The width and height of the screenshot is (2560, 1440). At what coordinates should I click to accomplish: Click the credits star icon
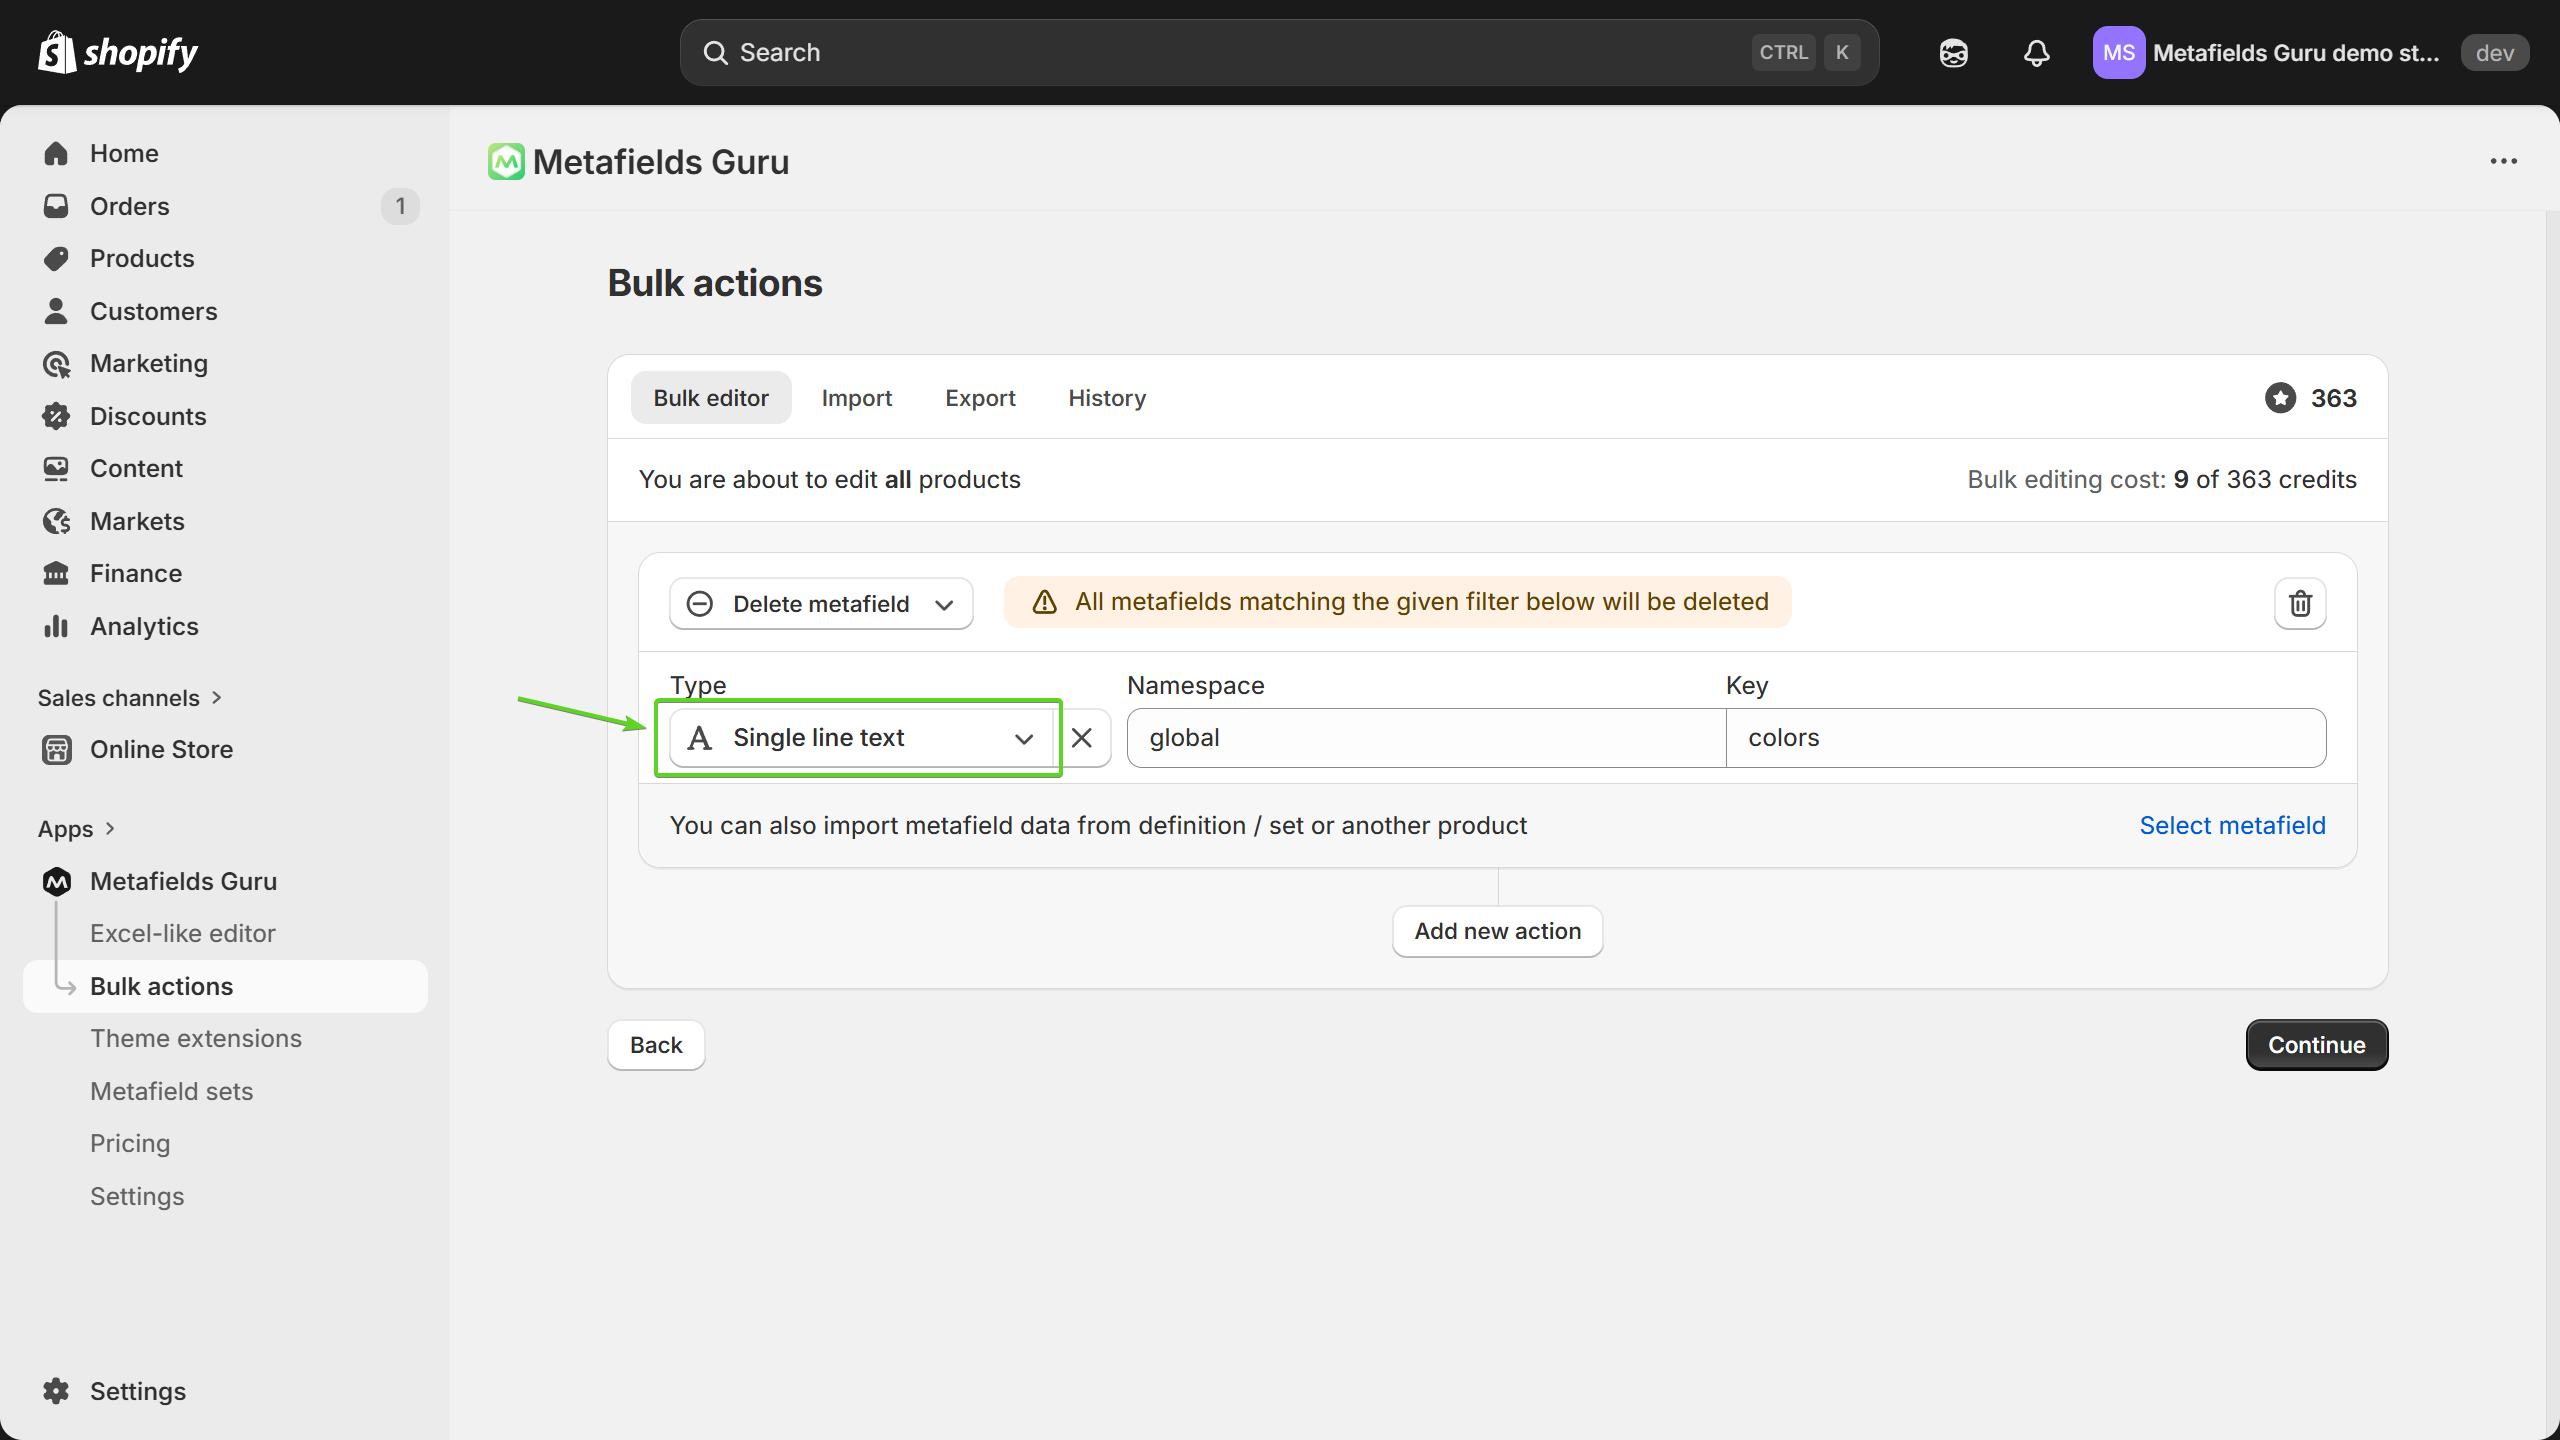2280,398
